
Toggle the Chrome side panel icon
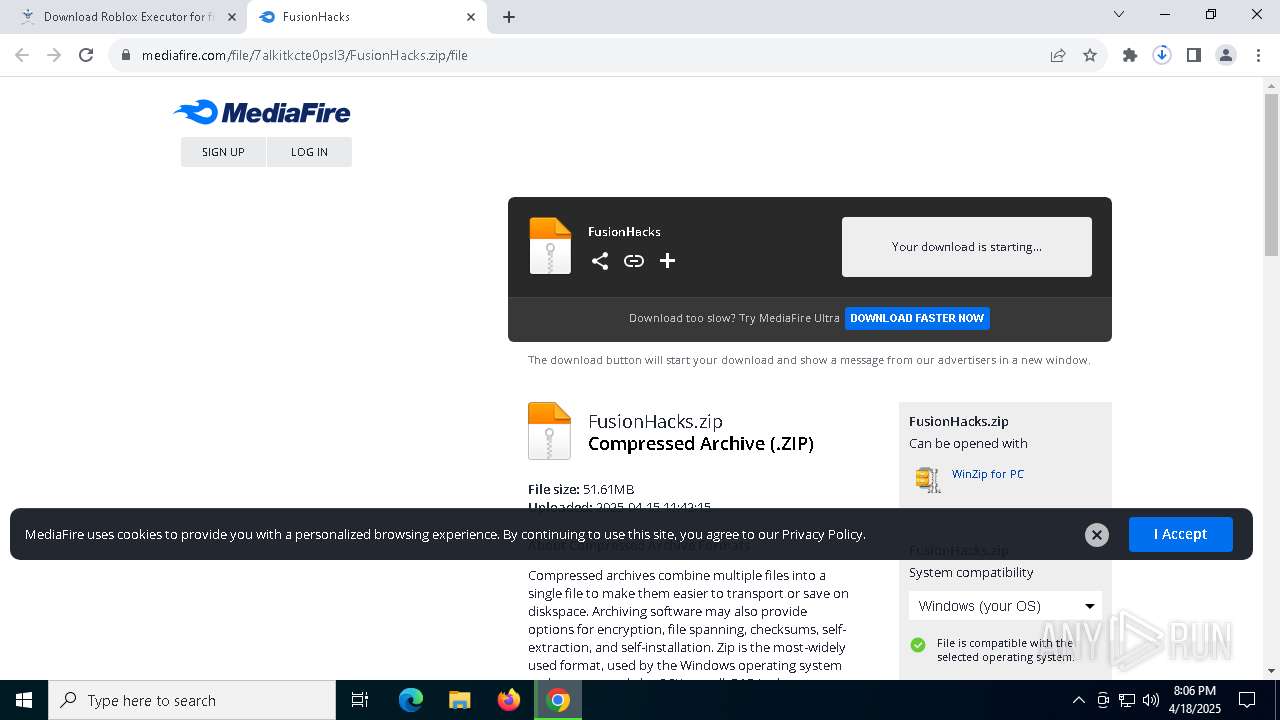pyautogui.click(x=1194, y=55)
